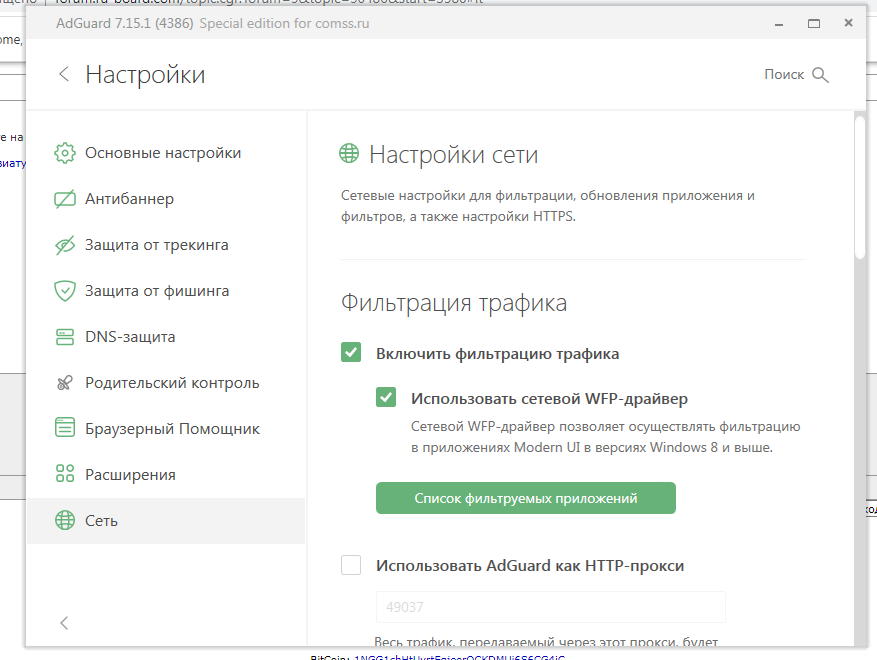Click the globe icon in Настройки сети heading
The image size is (877, 660).
(x=349, y=153)
